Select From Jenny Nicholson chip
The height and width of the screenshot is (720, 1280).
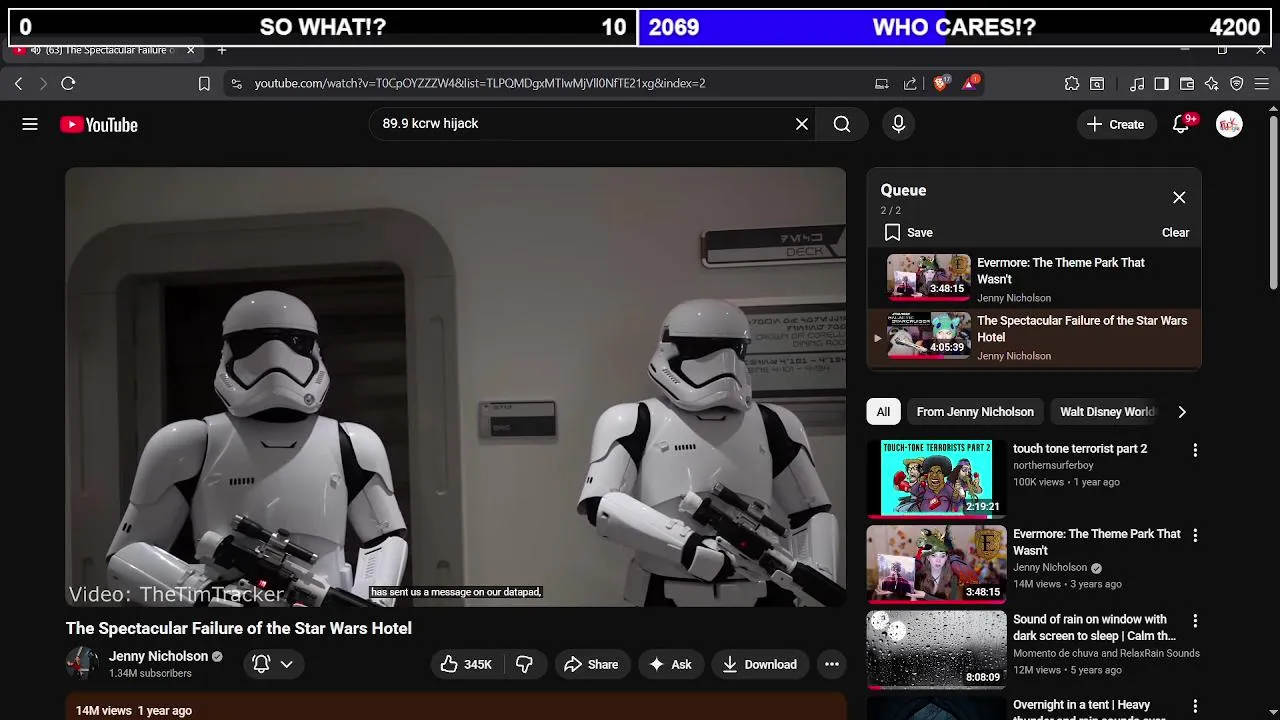[975, 412]
